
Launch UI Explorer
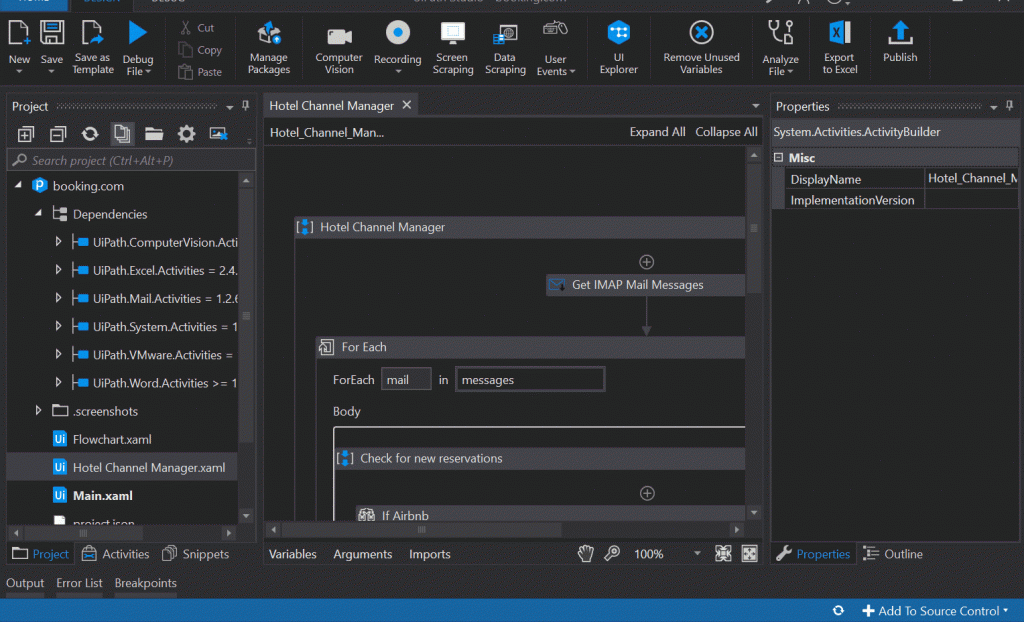pyautogui.click(x=618, y=47)
